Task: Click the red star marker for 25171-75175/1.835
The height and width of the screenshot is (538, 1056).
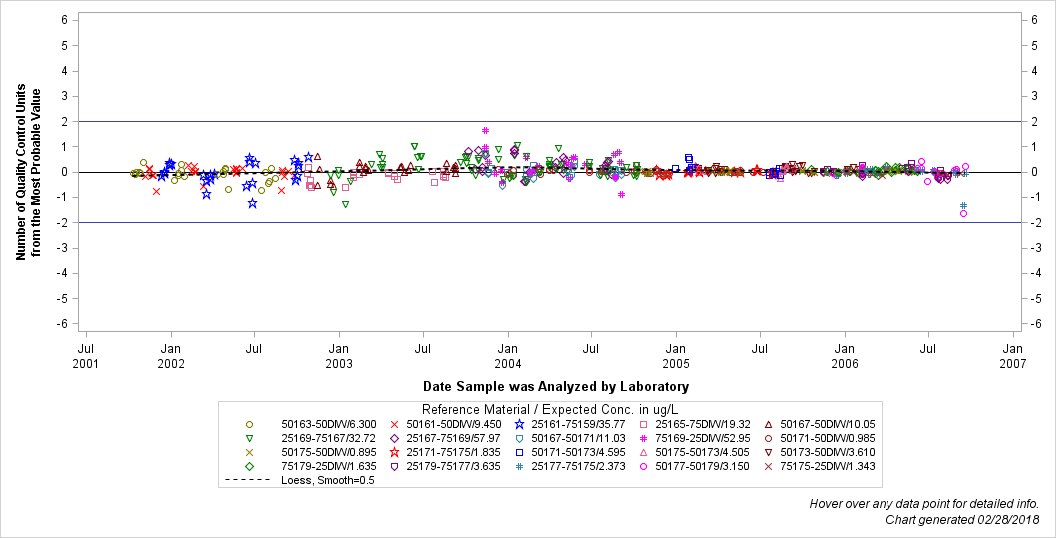Action: pos(394,452)
